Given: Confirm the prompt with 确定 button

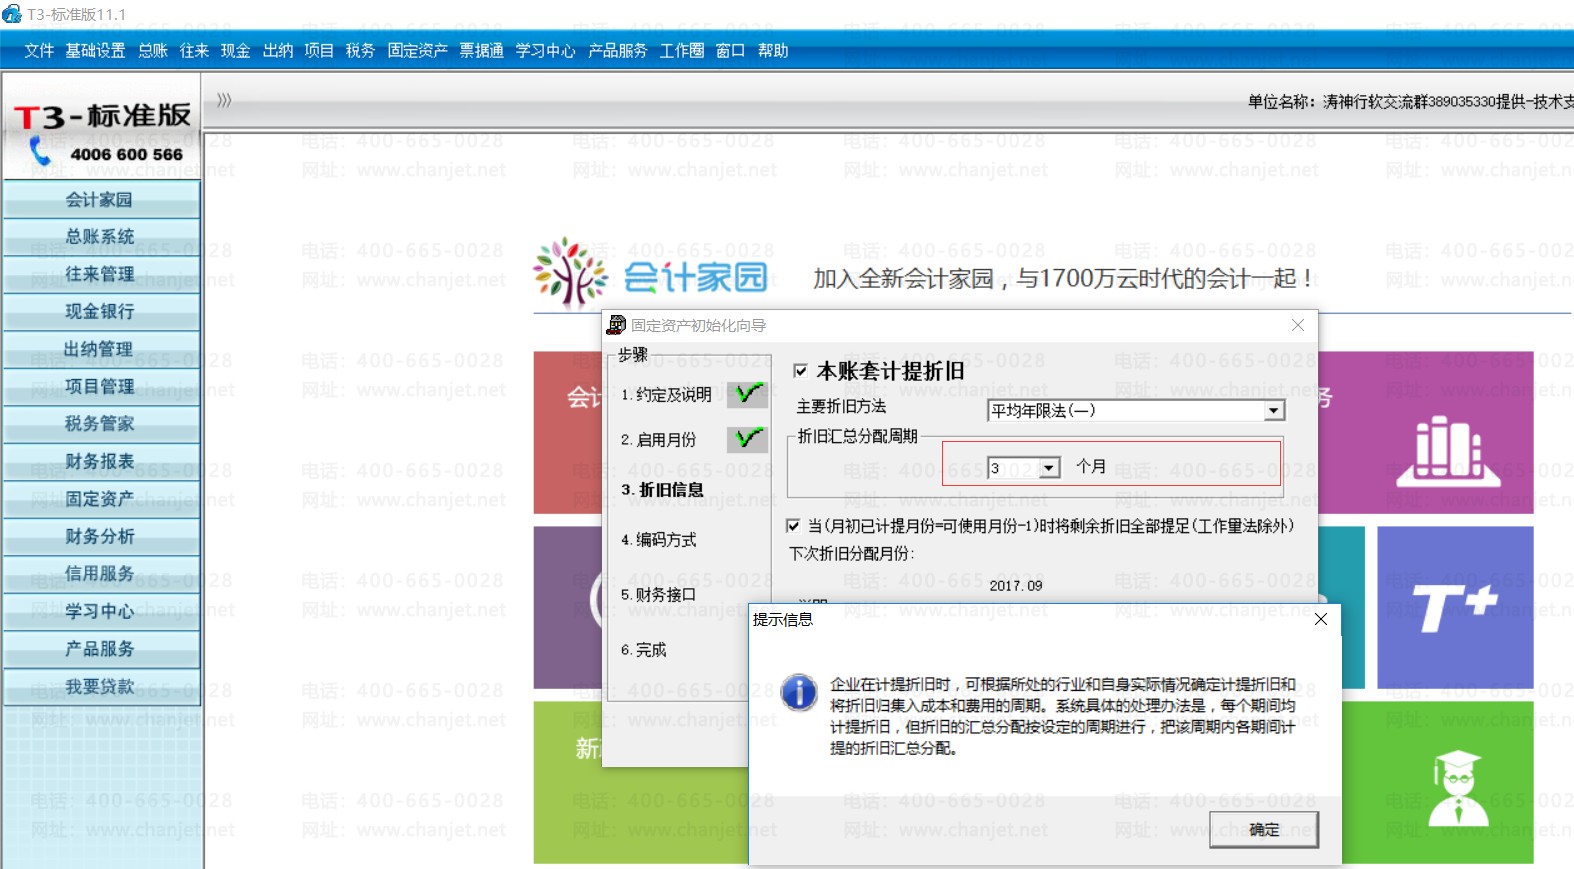Looking at the screenshot, I should tap(1264, 829).
